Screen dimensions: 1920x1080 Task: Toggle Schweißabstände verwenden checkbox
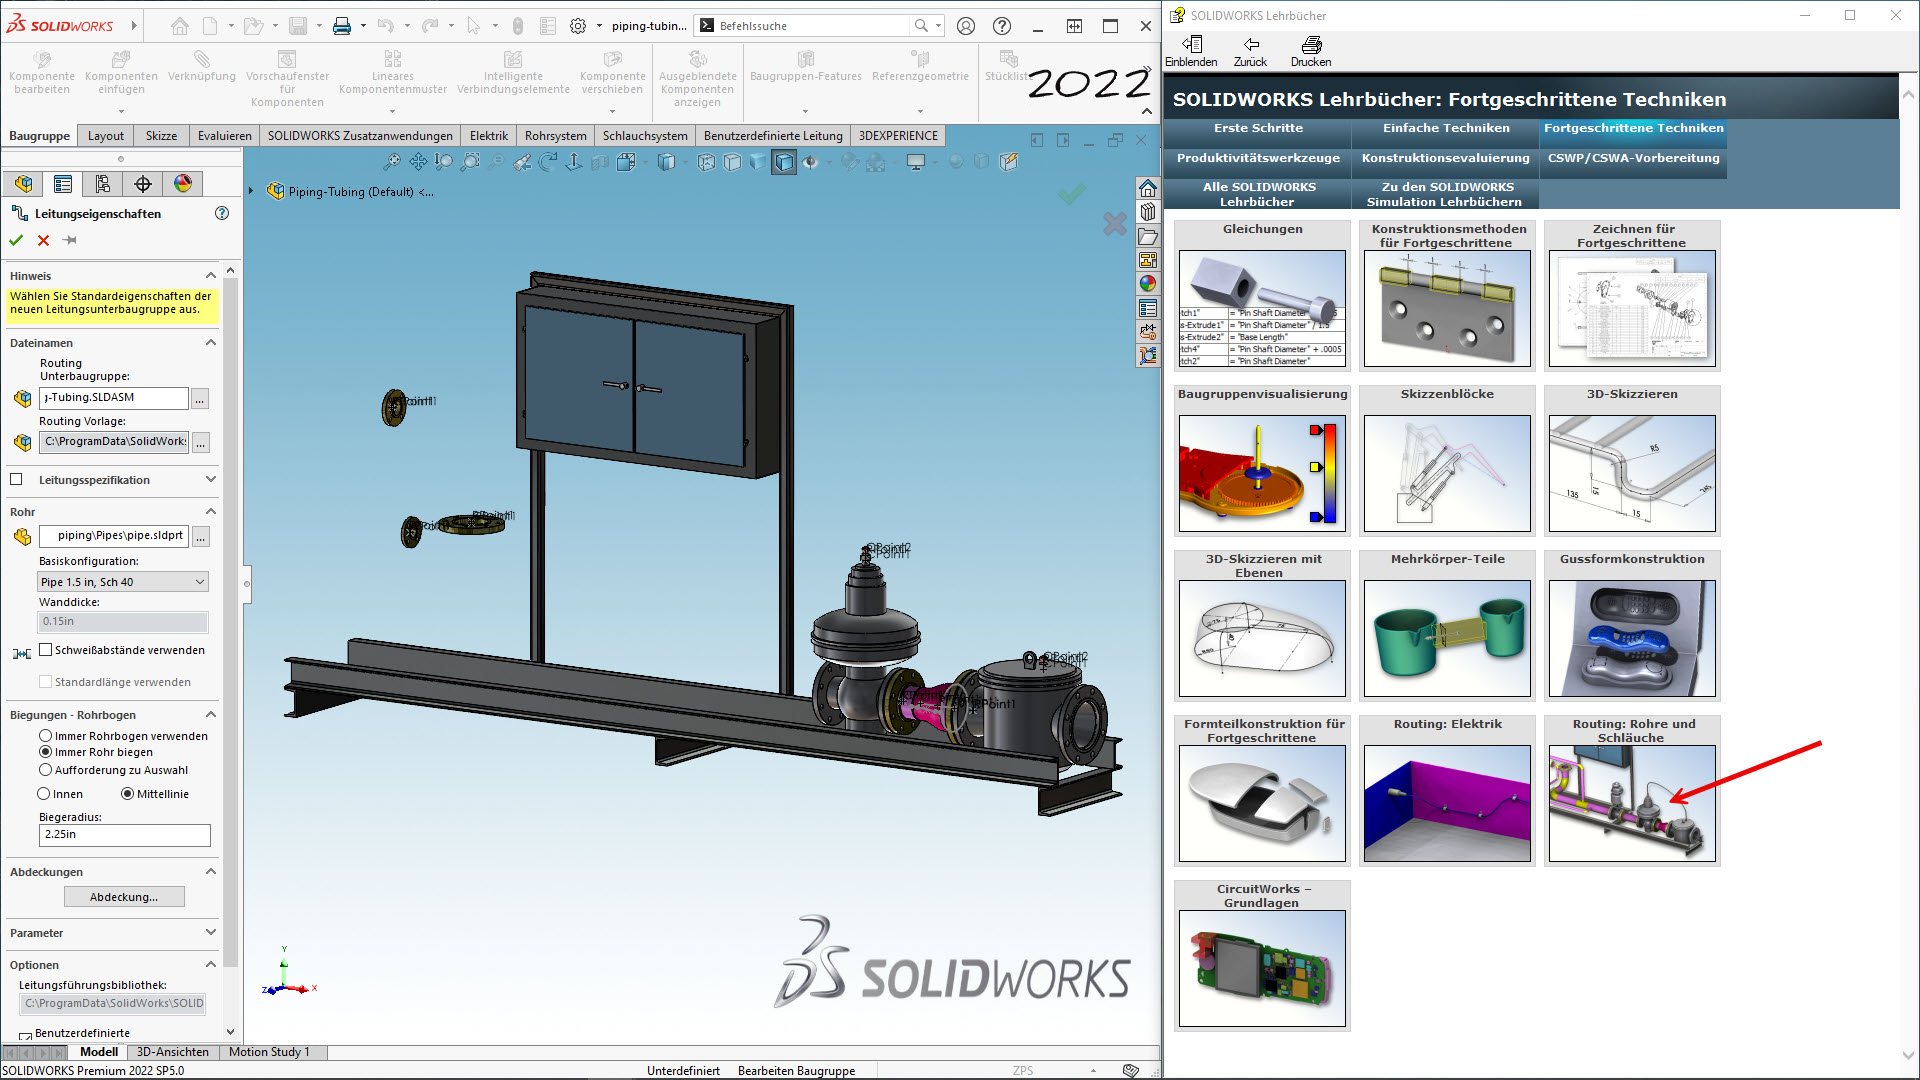coord(45,650)
